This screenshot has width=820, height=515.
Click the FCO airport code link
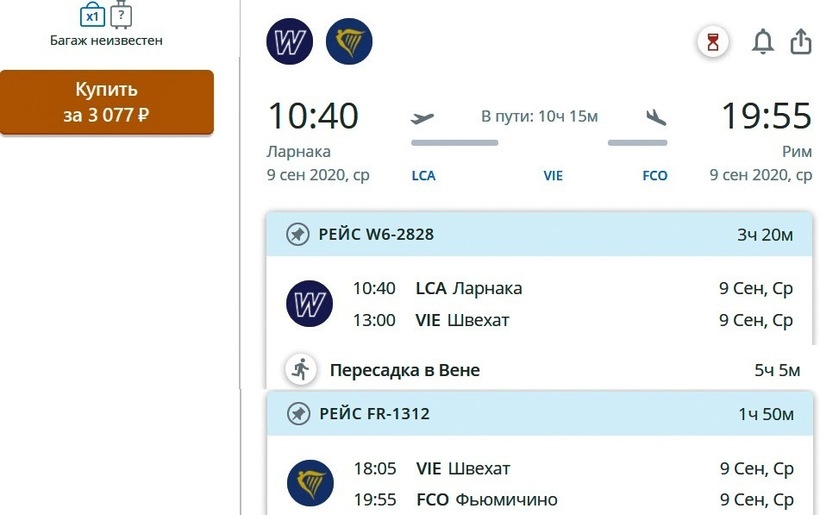click(655, 176)
